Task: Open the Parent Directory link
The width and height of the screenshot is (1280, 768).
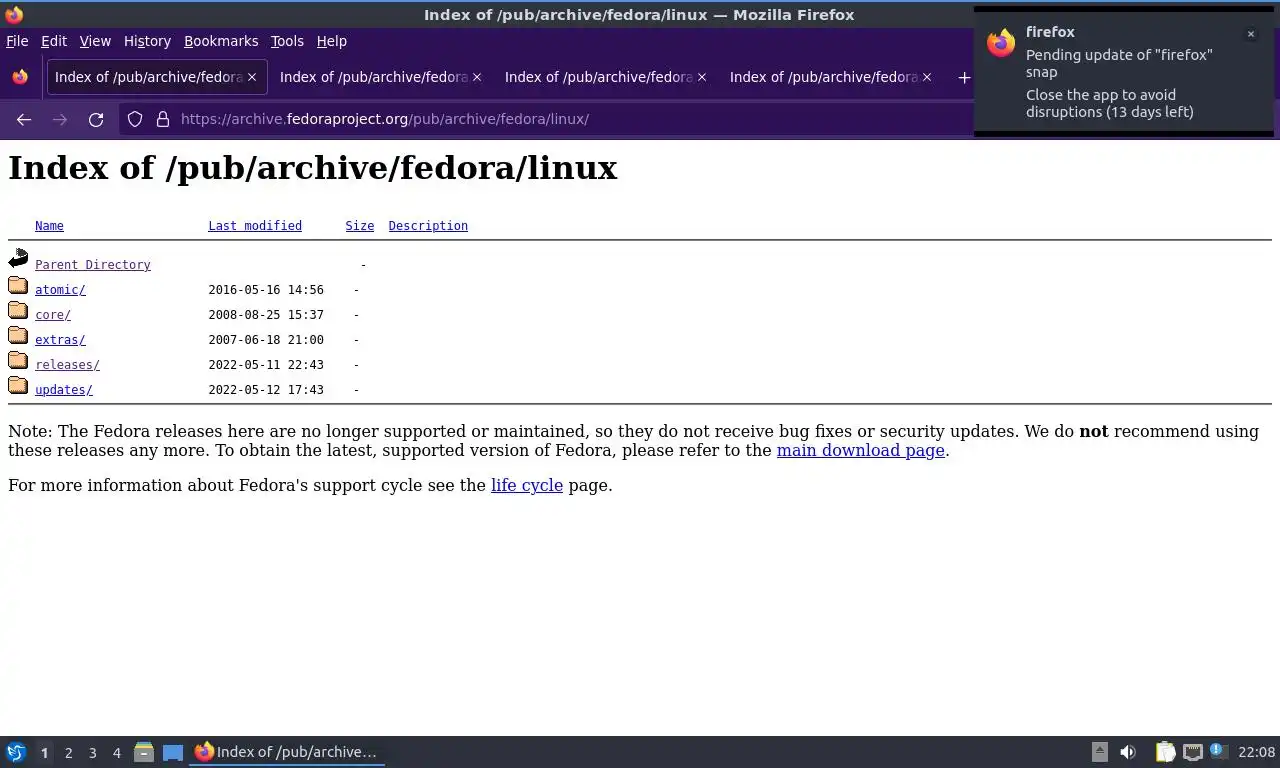Action: [93, 265]
